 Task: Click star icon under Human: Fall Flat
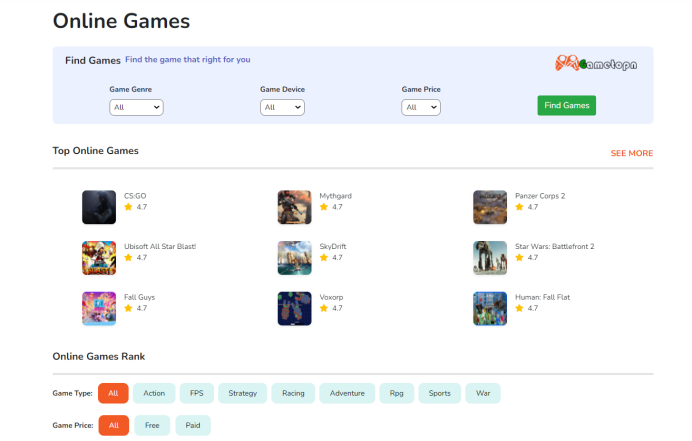[x=519, y=309]
